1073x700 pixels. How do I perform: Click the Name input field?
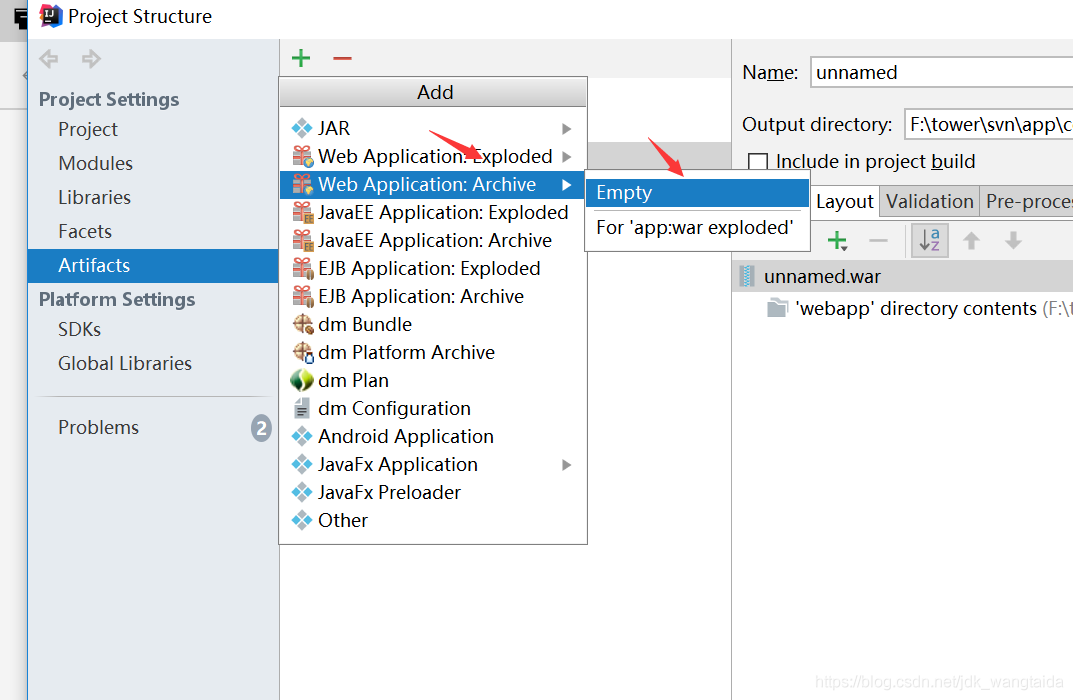[x=942, y=73]
